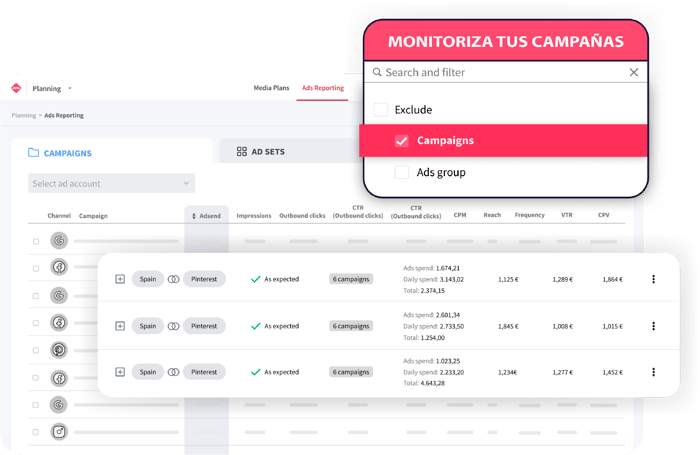Screen dimensions: 700x455
Task: Click the magnifier search icon
Action: tap(377, 72)
